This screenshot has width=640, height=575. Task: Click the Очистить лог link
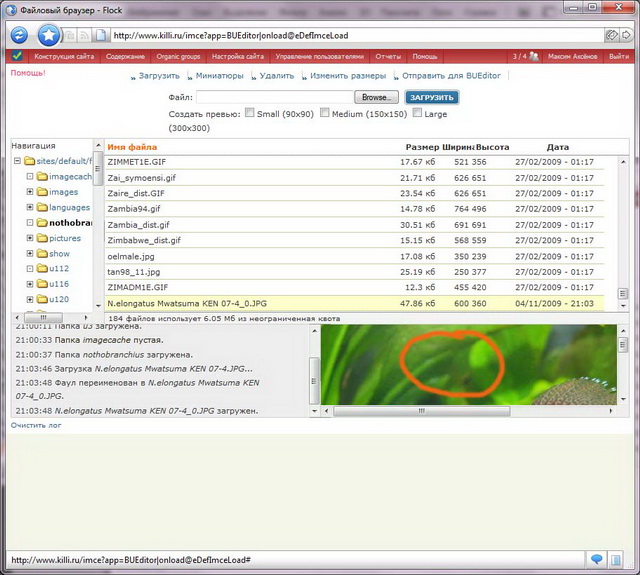coord(36,425)
